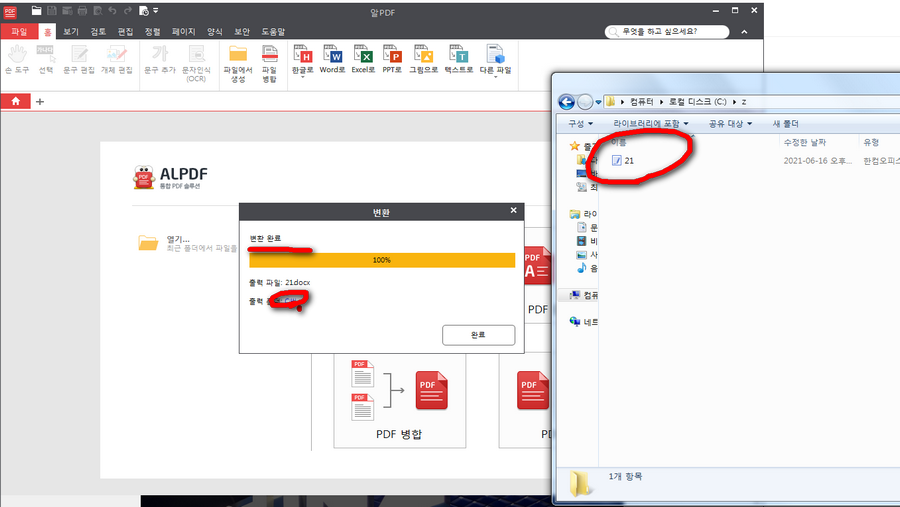Click the 완료 button in dialog
Image resolution: width=900 pixels, height=507 pixels.
pos(478,335)
